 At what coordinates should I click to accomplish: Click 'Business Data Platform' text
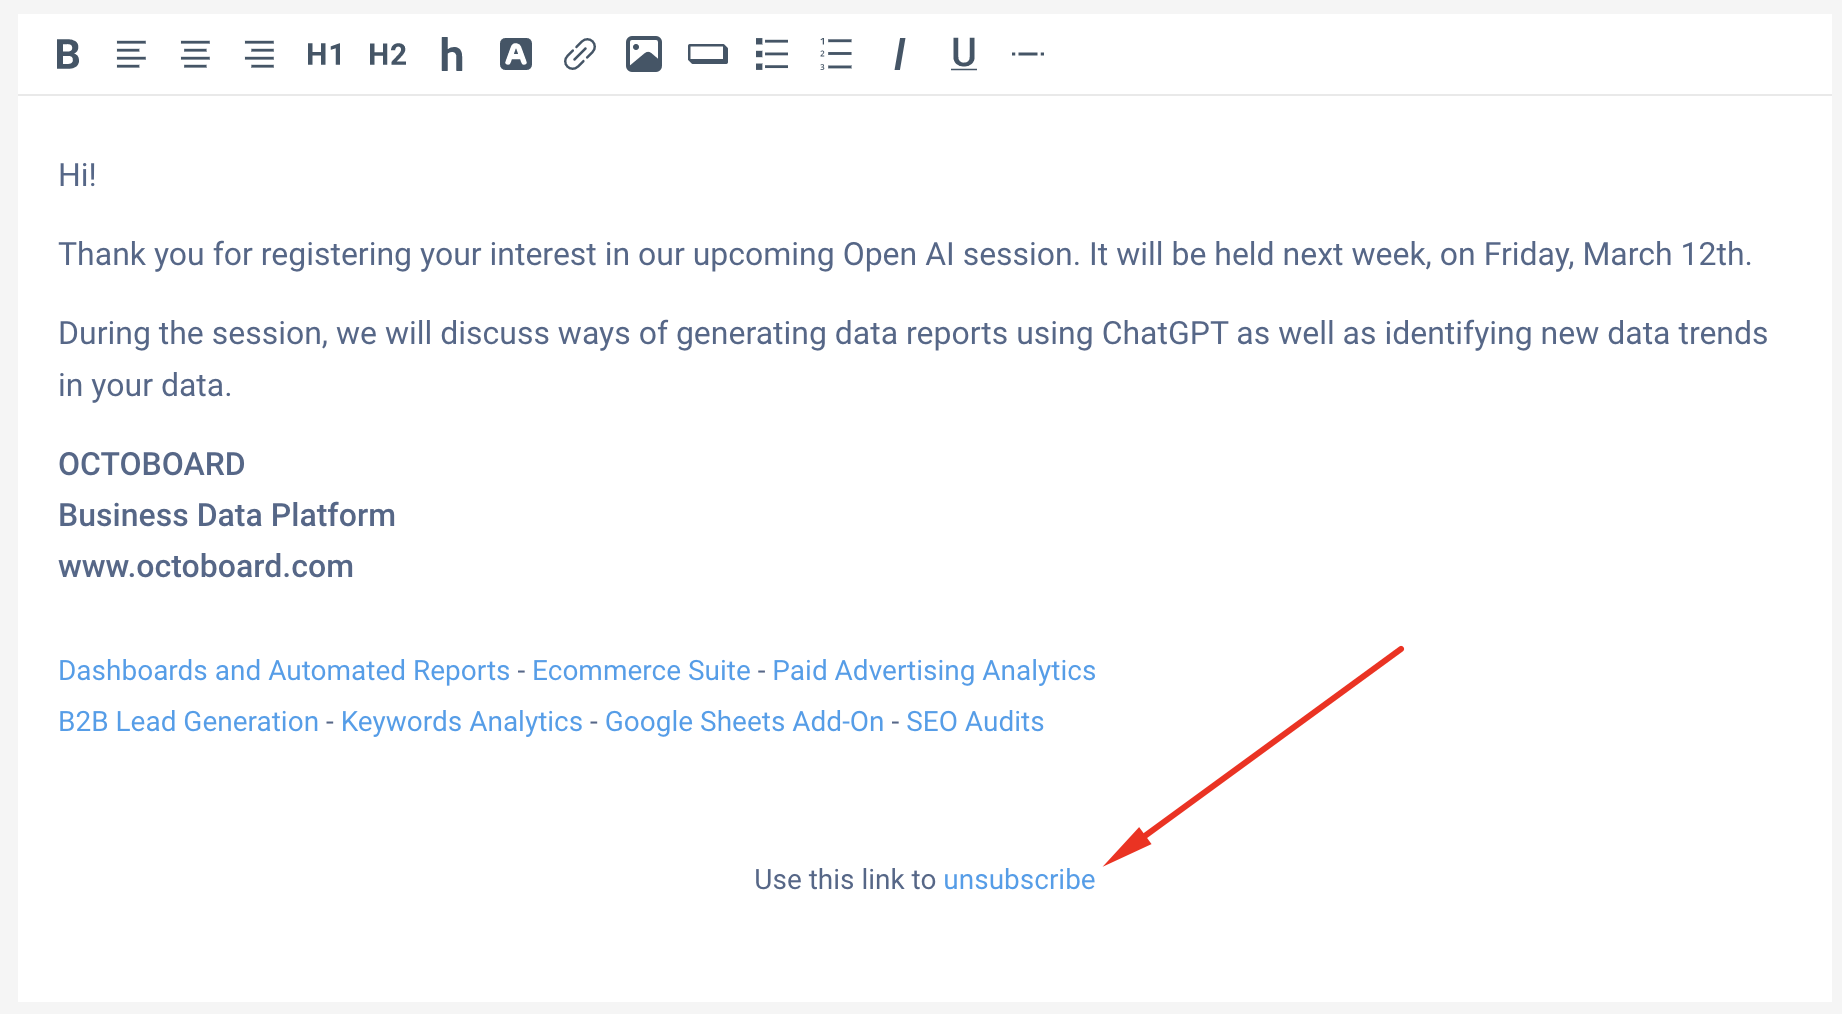[227, 515]
